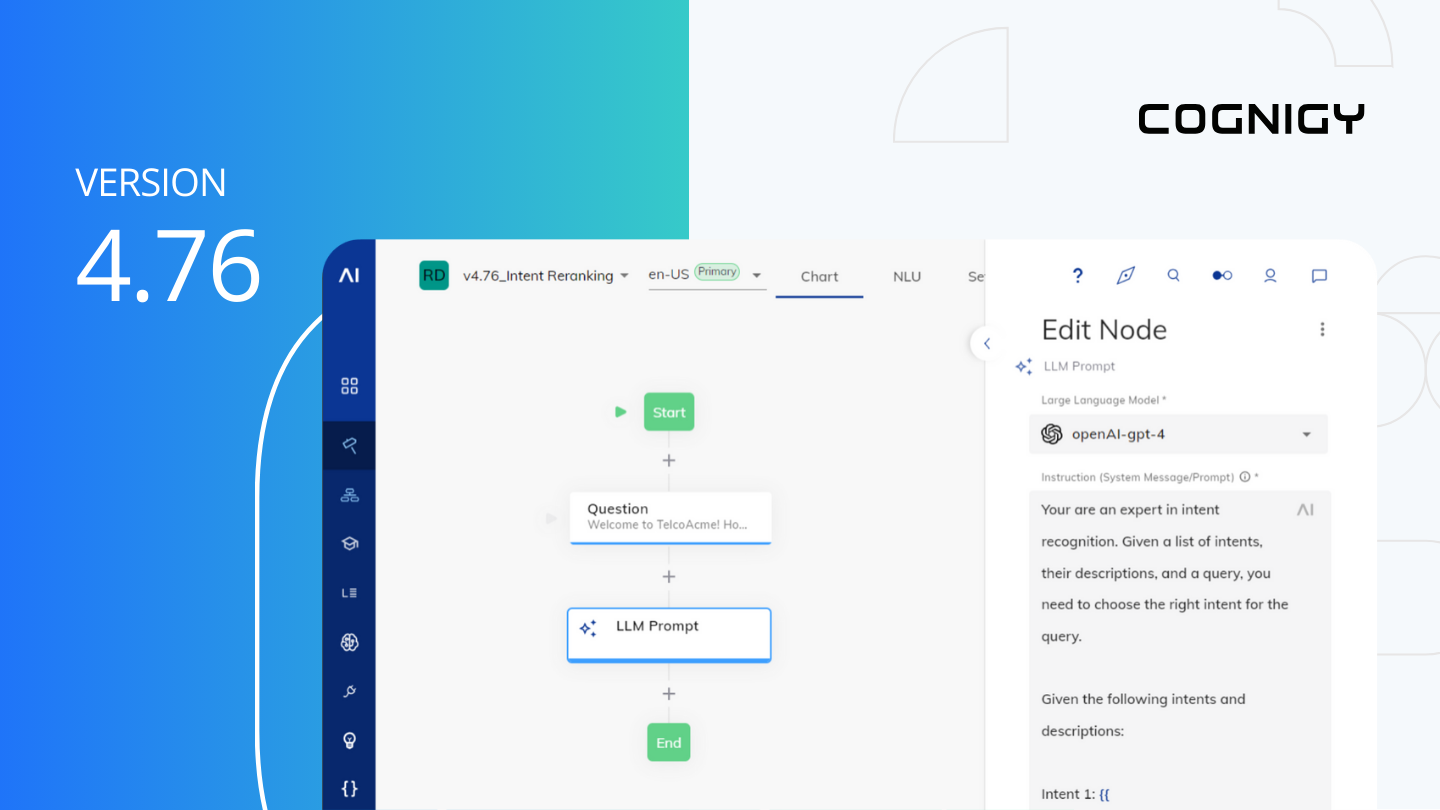Open search with the magnifier icon in the panel
This screenshot has height=810, width=1440.
point(1173,275)
